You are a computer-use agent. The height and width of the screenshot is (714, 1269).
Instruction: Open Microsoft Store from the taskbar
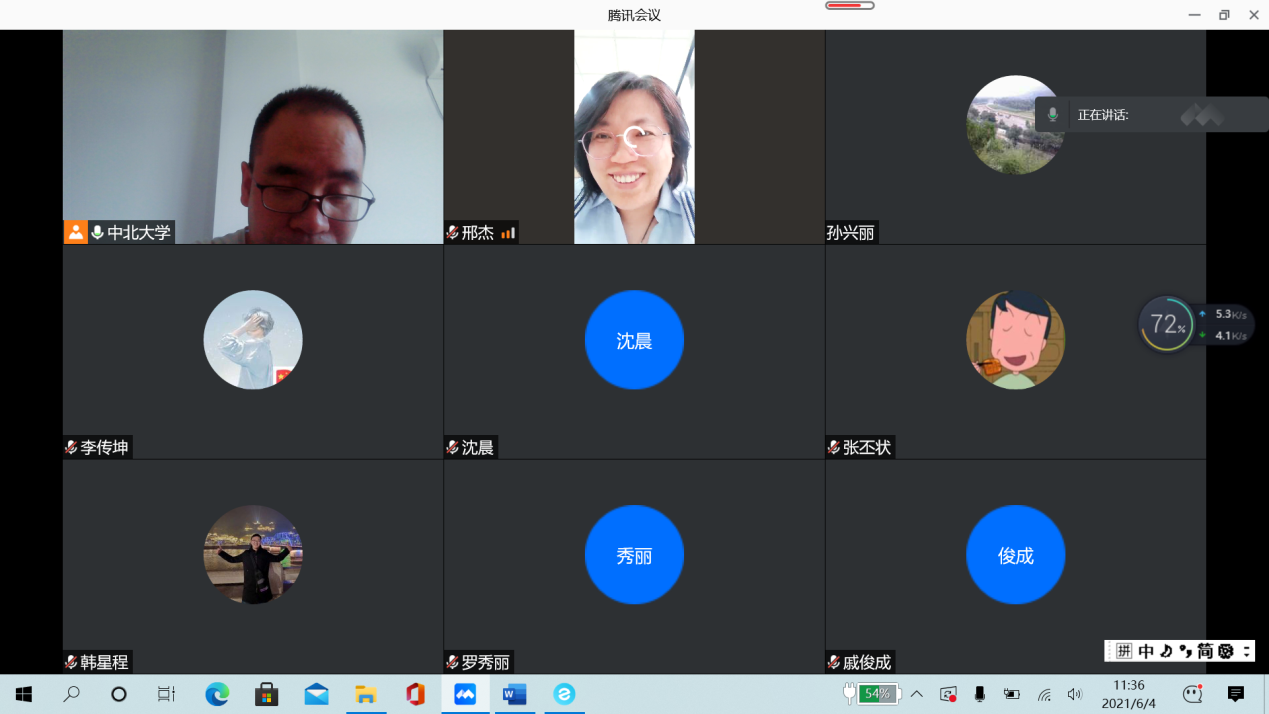[x=266, y=694]
